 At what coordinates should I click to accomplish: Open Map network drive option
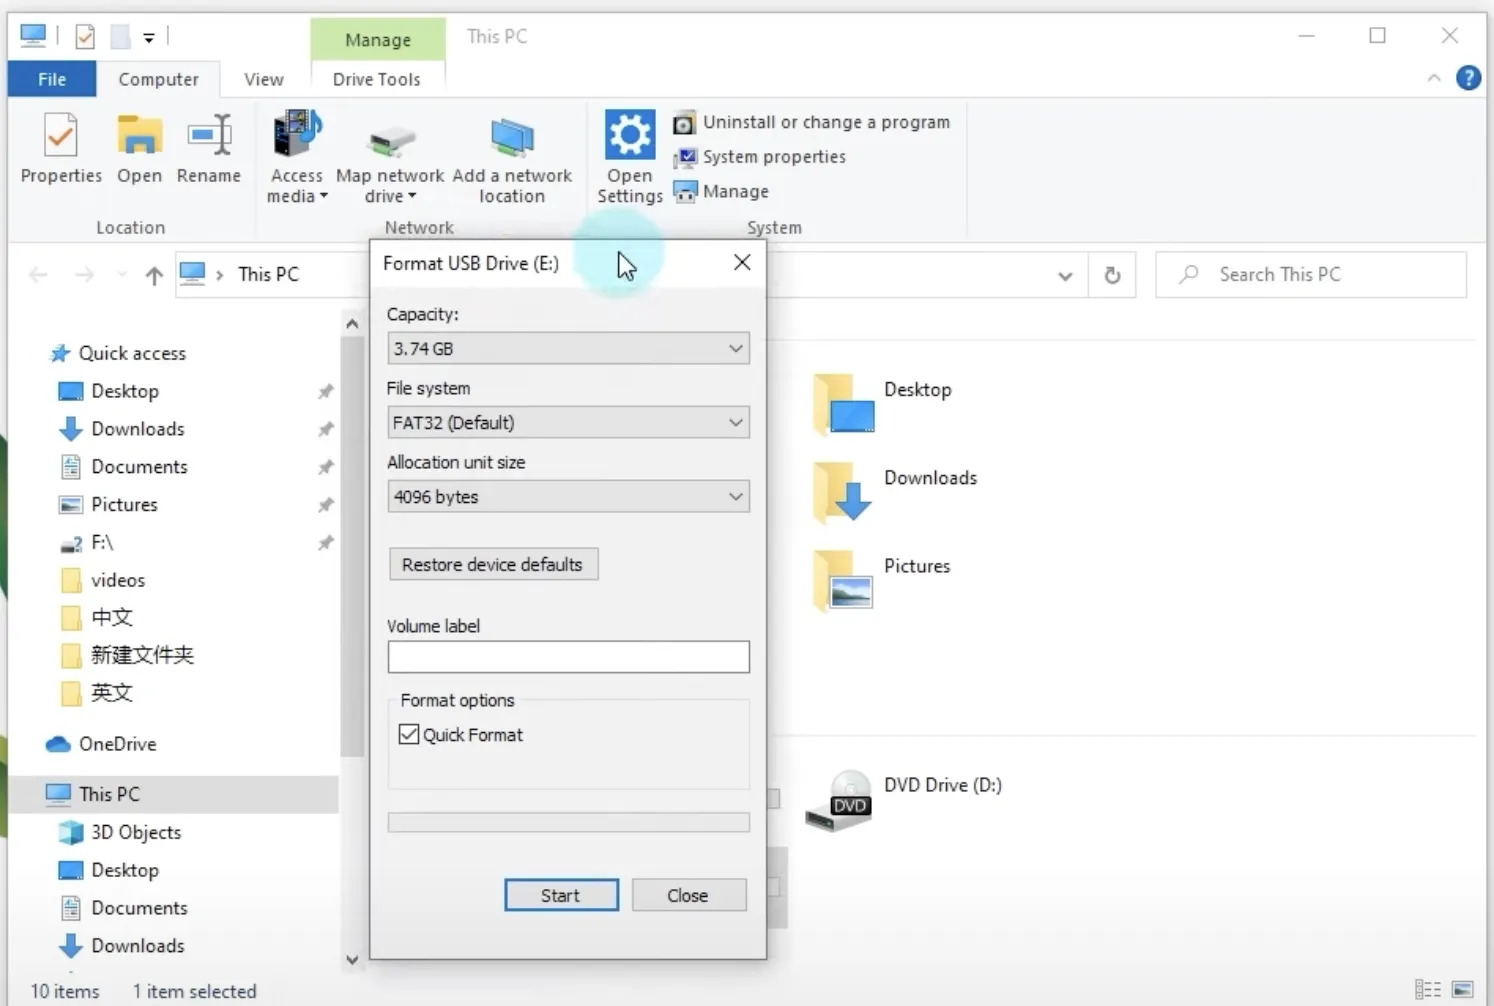[x=390, y=158]
